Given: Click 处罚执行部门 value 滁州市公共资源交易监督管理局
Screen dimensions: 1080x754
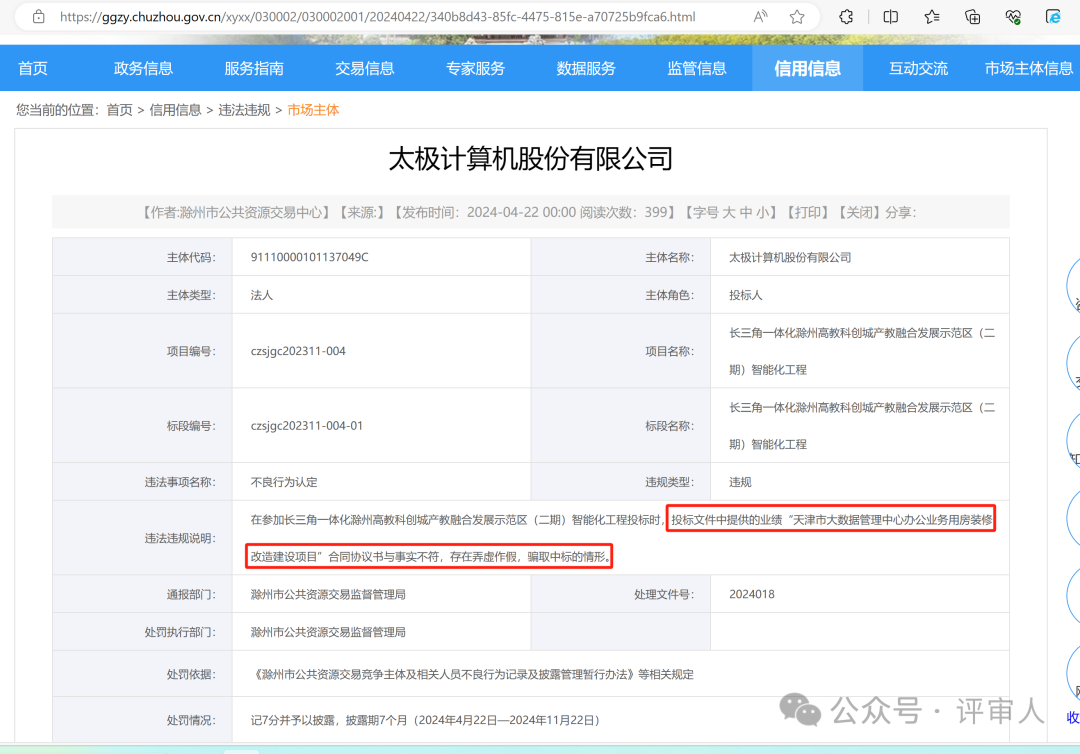Looking at the screenshot, I should [328, 632].
